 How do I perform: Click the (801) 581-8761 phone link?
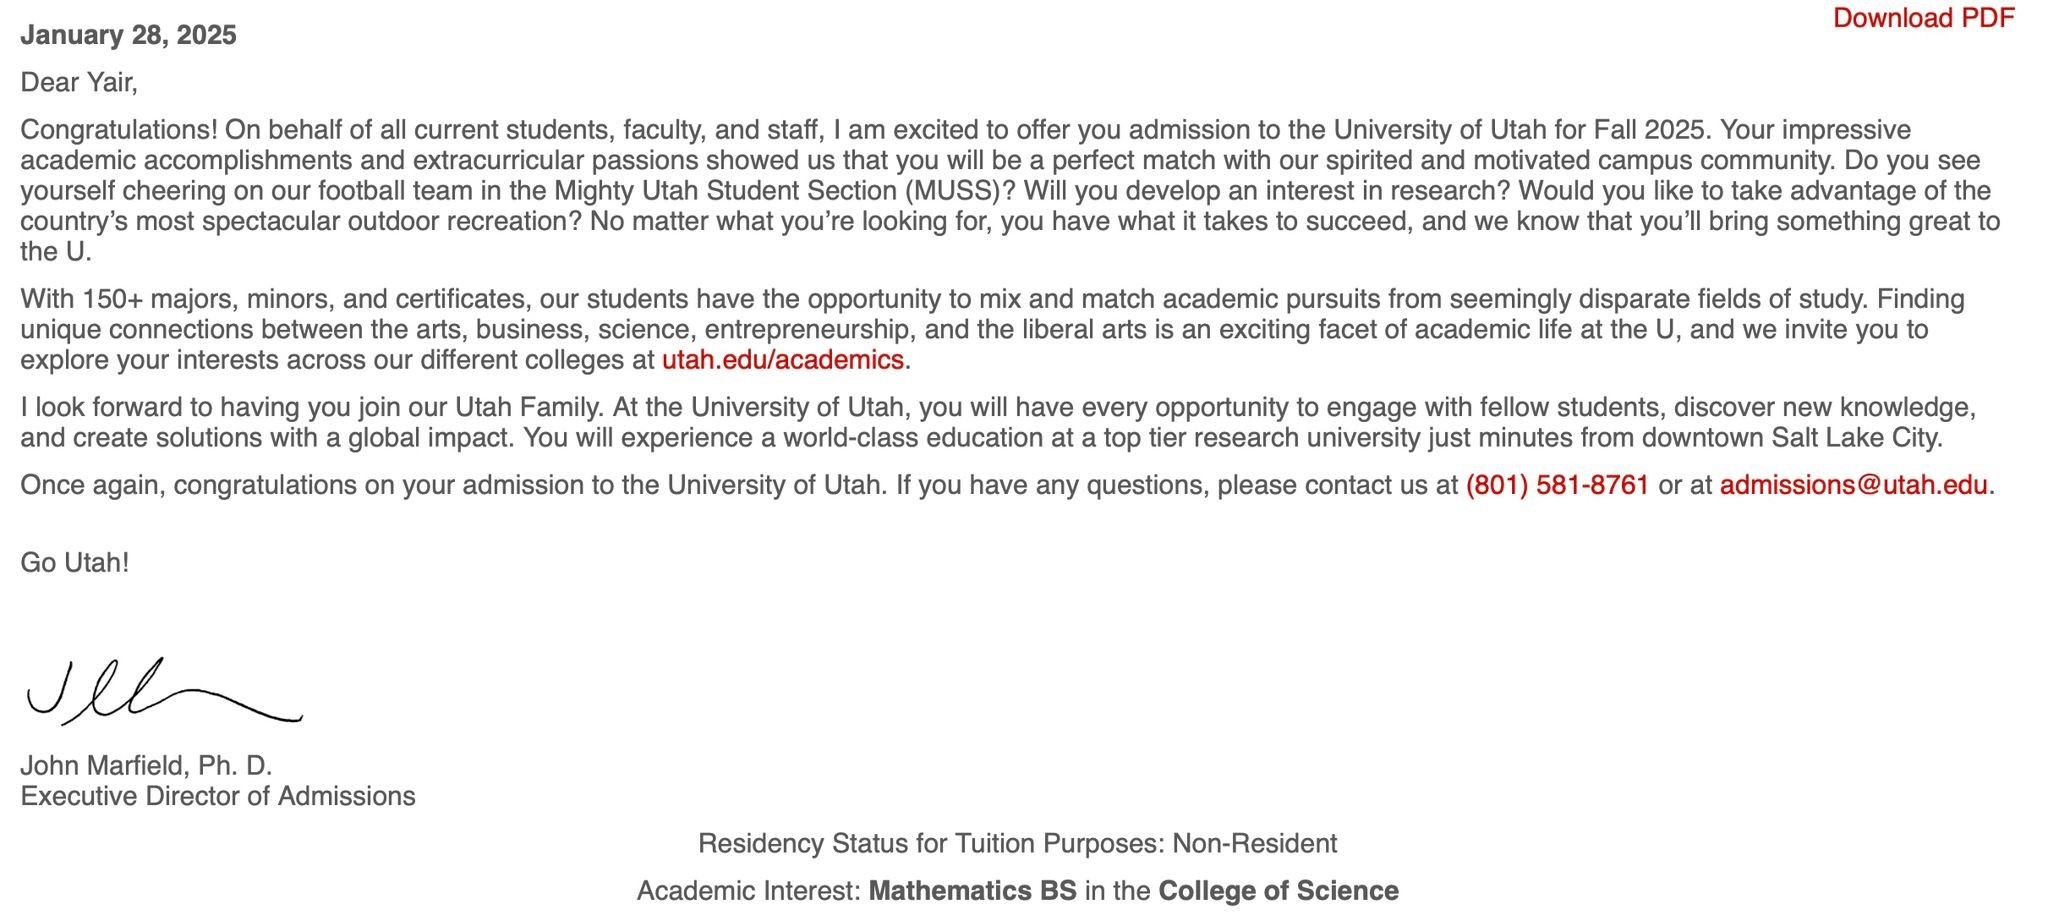click(1557, 485)
